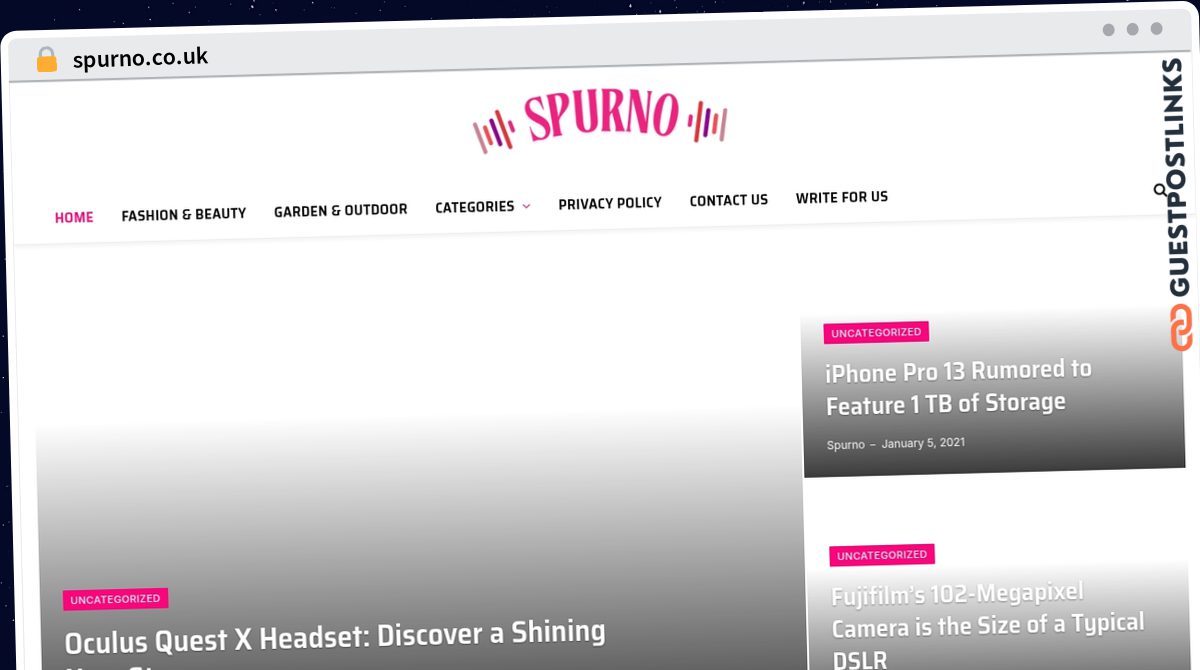Screen dimensions: 1200x670
Task: Click the Spurno logo in the header
Action: tap(600, 120)
